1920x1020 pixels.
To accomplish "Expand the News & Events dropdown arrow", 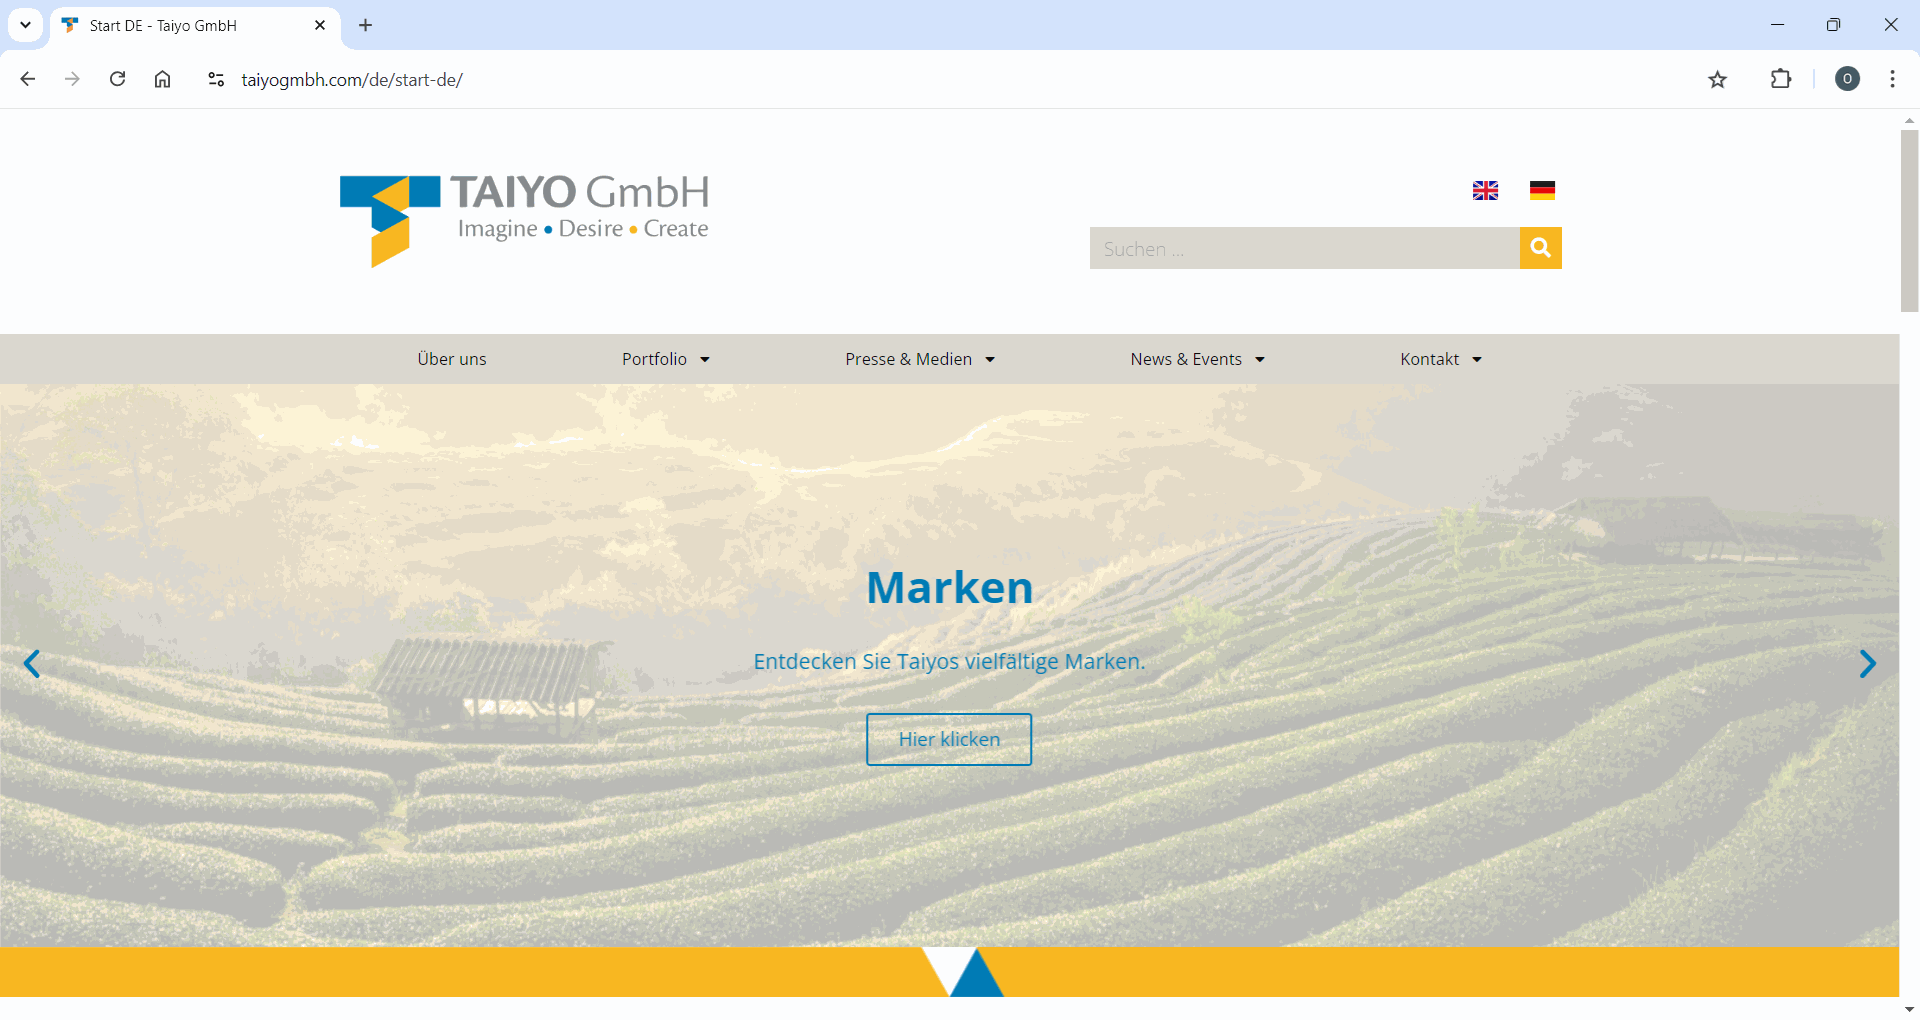I will [1260, 360].
